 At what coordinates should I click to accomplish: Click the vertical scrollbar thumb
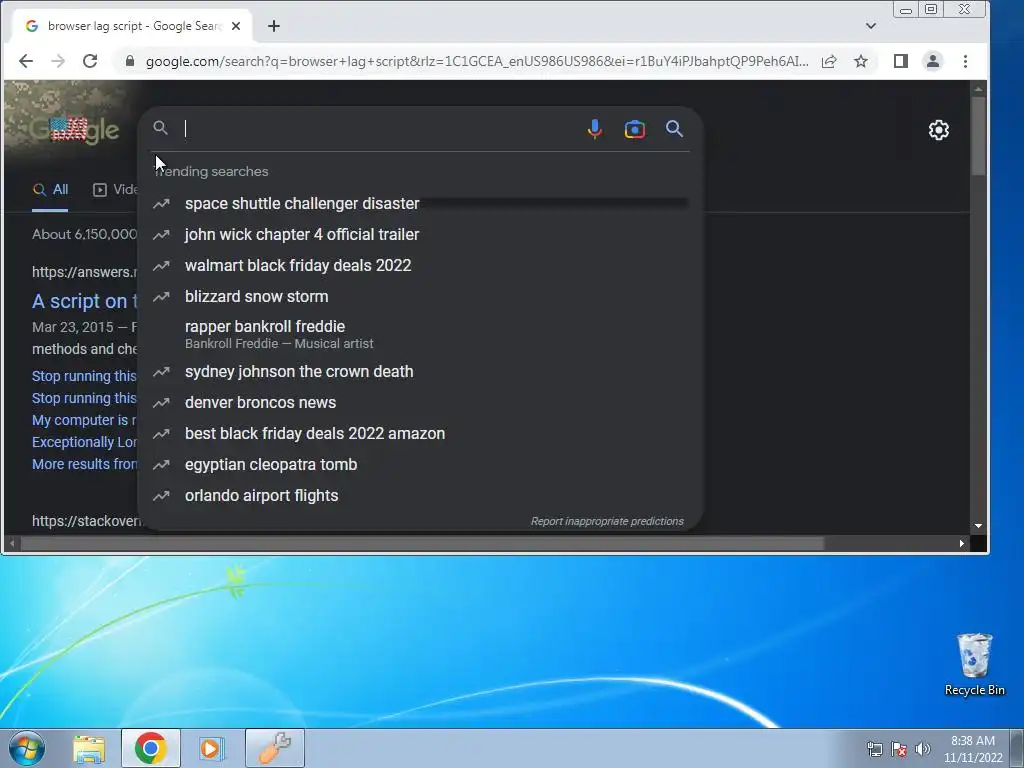click(978, 136)
